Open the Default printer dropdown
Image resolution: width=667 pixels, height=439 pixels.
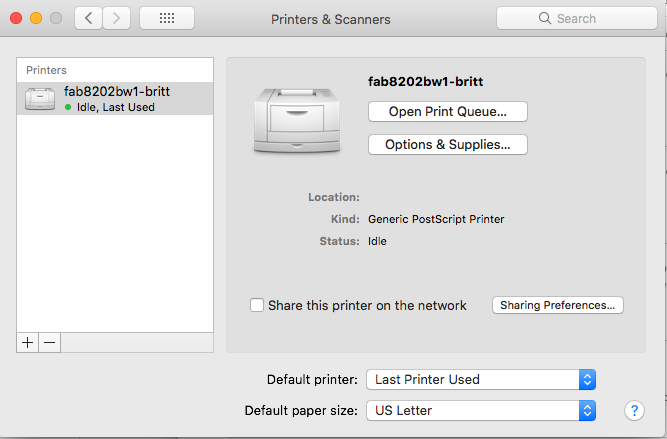tap(481, 379)
